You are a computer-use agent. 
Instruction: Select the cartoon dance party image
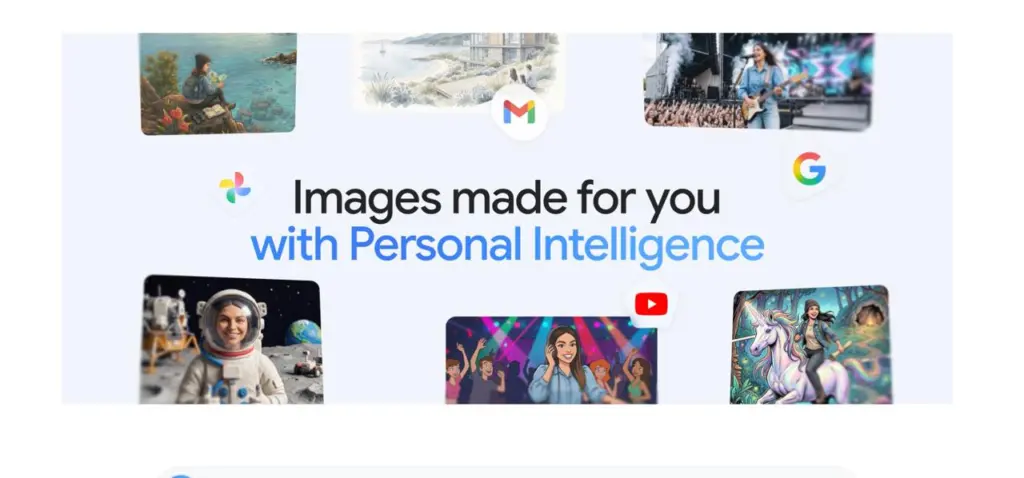point(551,360)
